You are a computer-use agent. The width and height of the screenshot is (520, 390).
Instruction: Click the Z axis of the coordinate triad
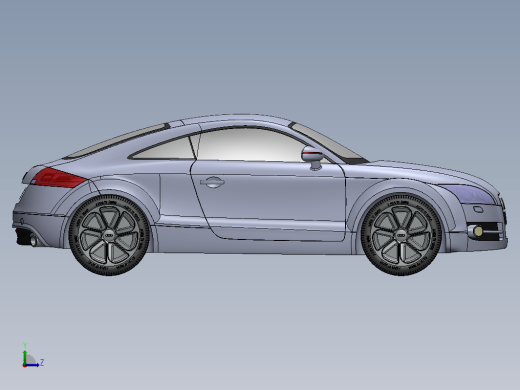33,365
